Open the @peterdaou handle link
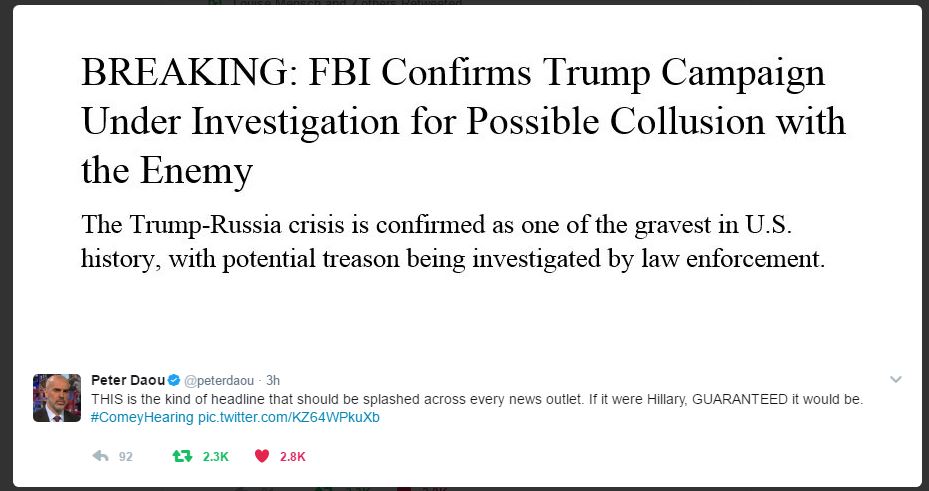This screenshot has width=929, height=491. [219, 380]
